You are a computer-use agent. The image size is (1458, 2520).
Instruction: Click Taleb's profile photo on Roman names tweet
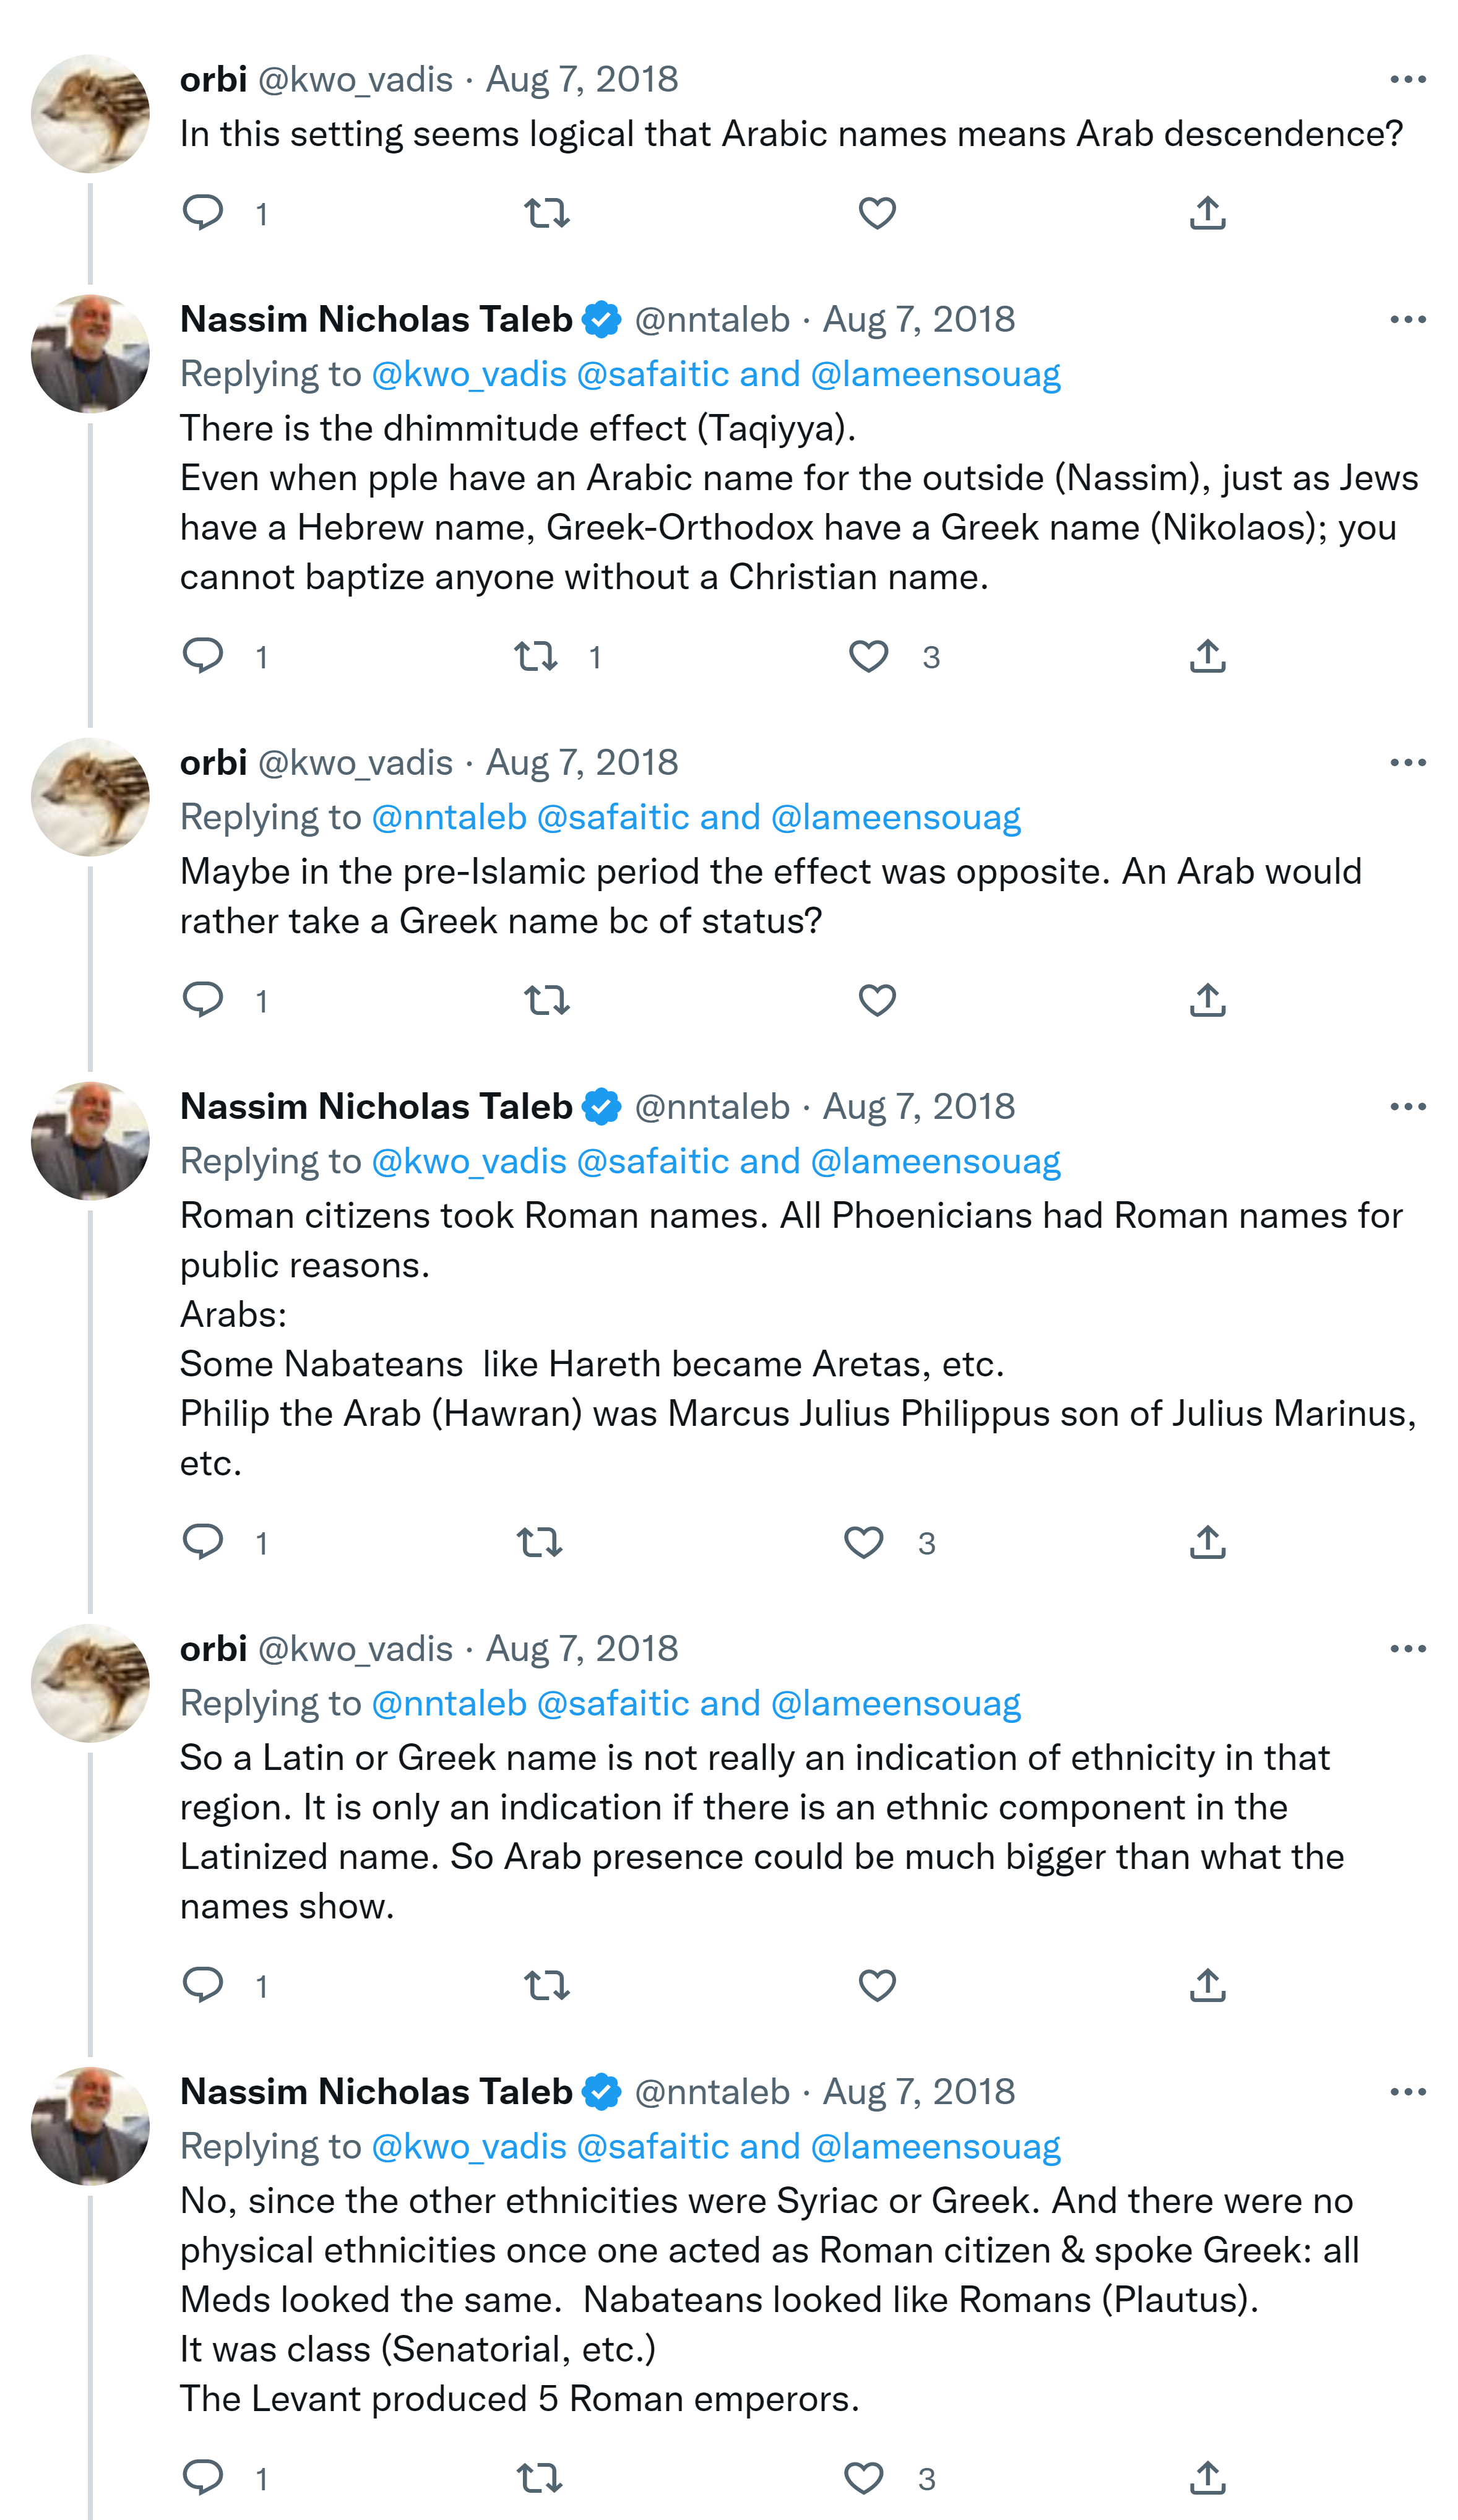pos(90,1140)
